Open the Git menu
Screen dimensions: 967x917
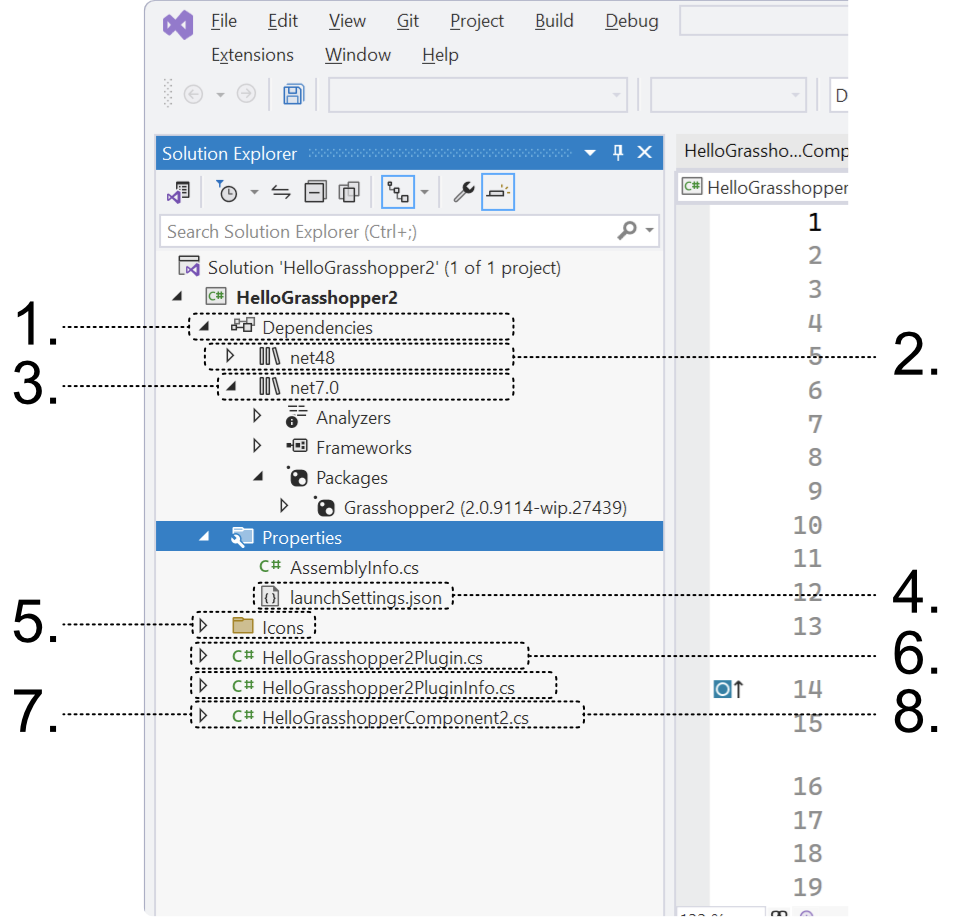point(408,21)
